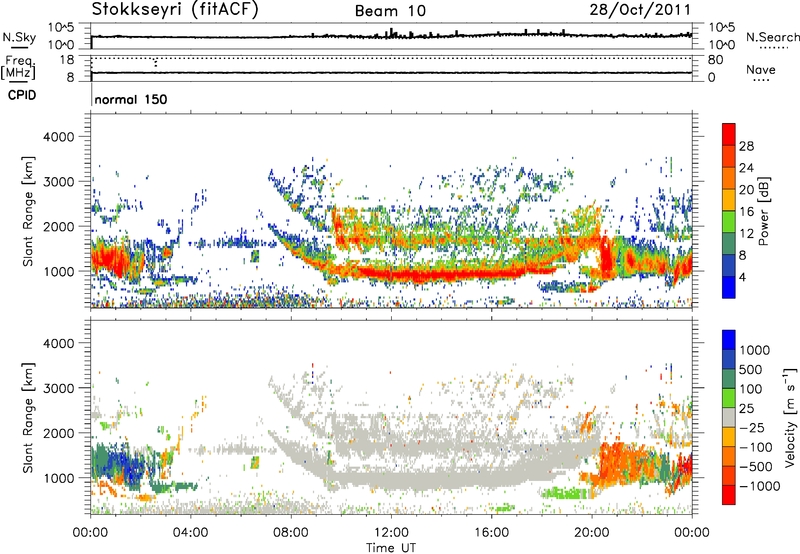Viewport: 800px width, 554px height.
Task: Click the red segment of the power color bar
Action: tap(729, 133)
